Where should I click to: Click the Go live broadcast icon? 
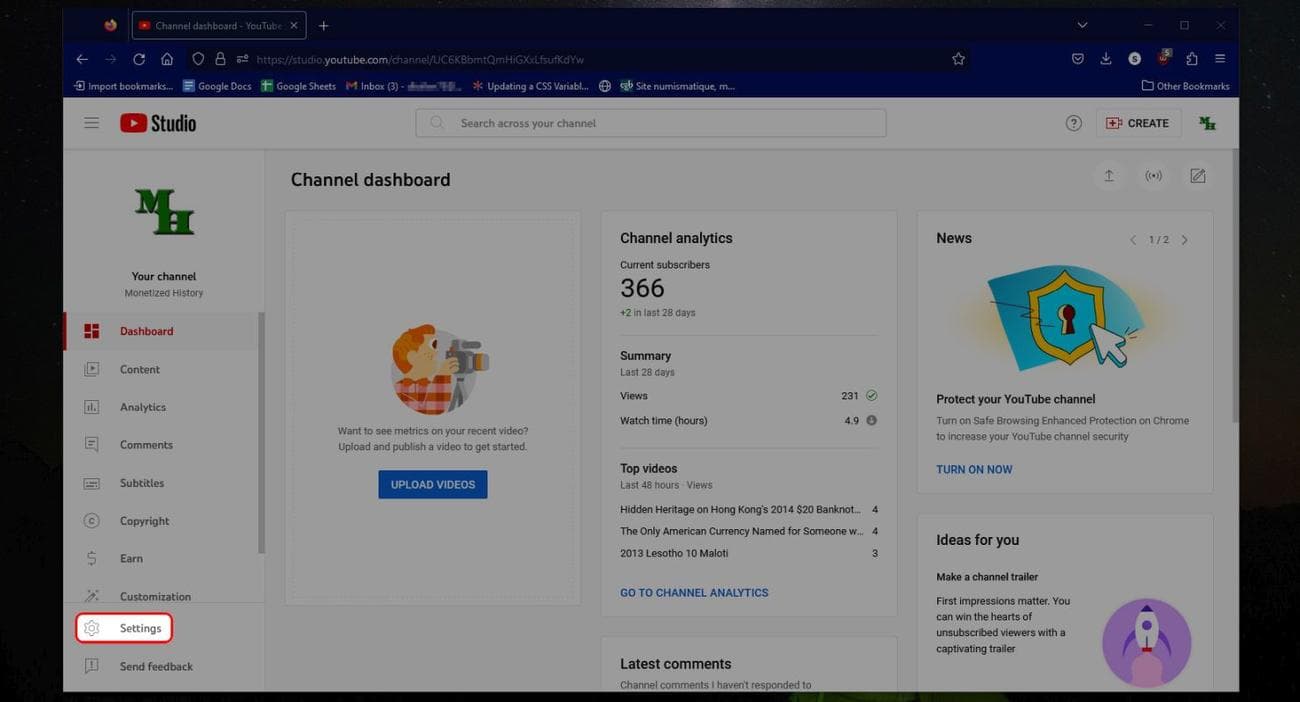[1153, 176]
